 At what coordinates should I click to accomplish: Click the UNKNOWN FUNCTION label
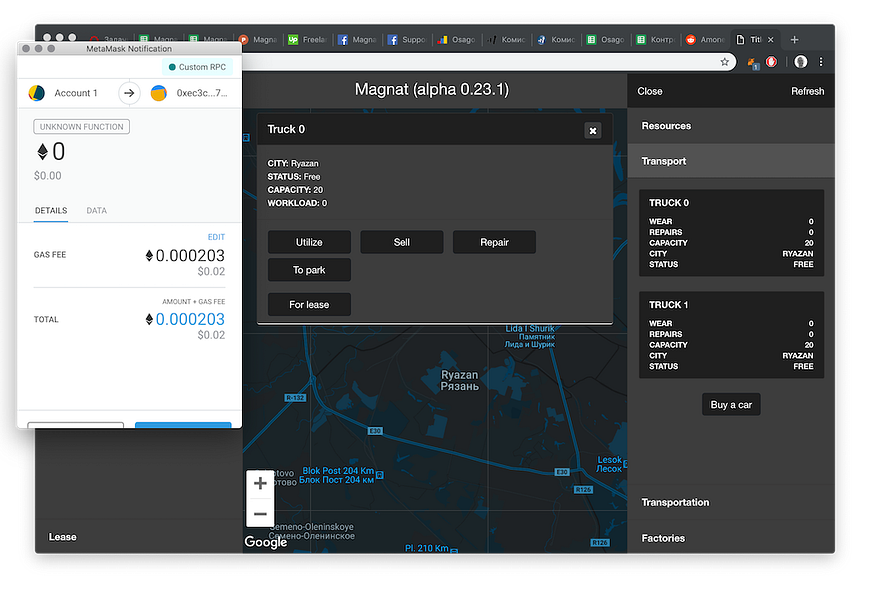point(82,127)
